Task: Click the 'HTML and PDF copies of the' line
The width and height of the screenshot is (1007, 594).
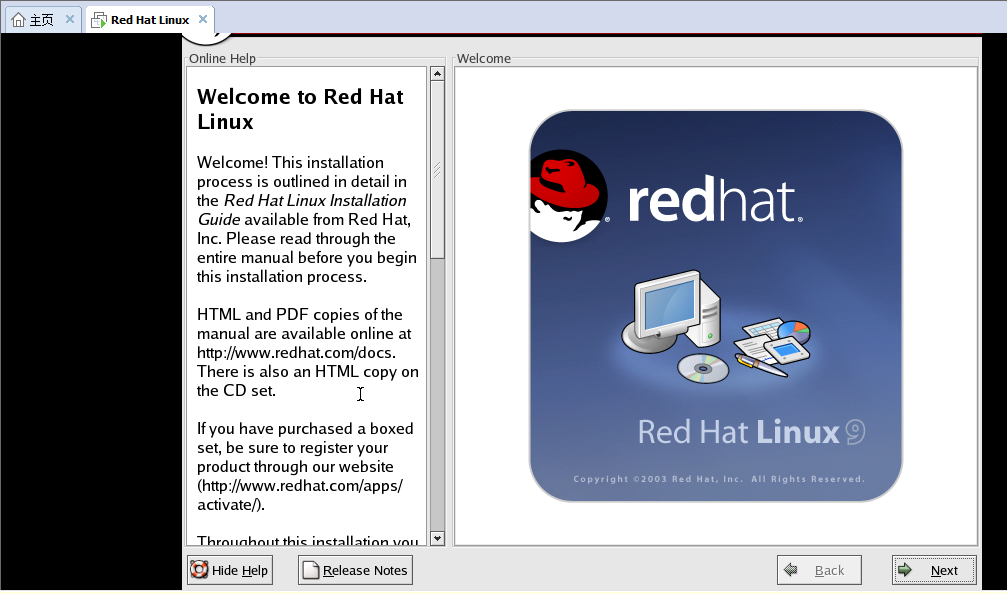Action: (300, 315)
